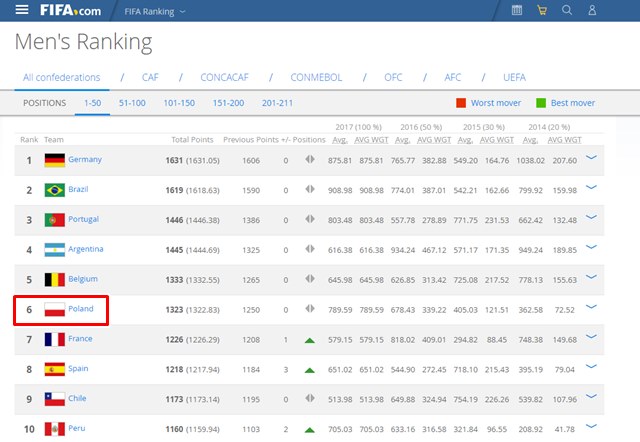Click the Best mover link
This screenshot has height=442, width=640.
573,103
